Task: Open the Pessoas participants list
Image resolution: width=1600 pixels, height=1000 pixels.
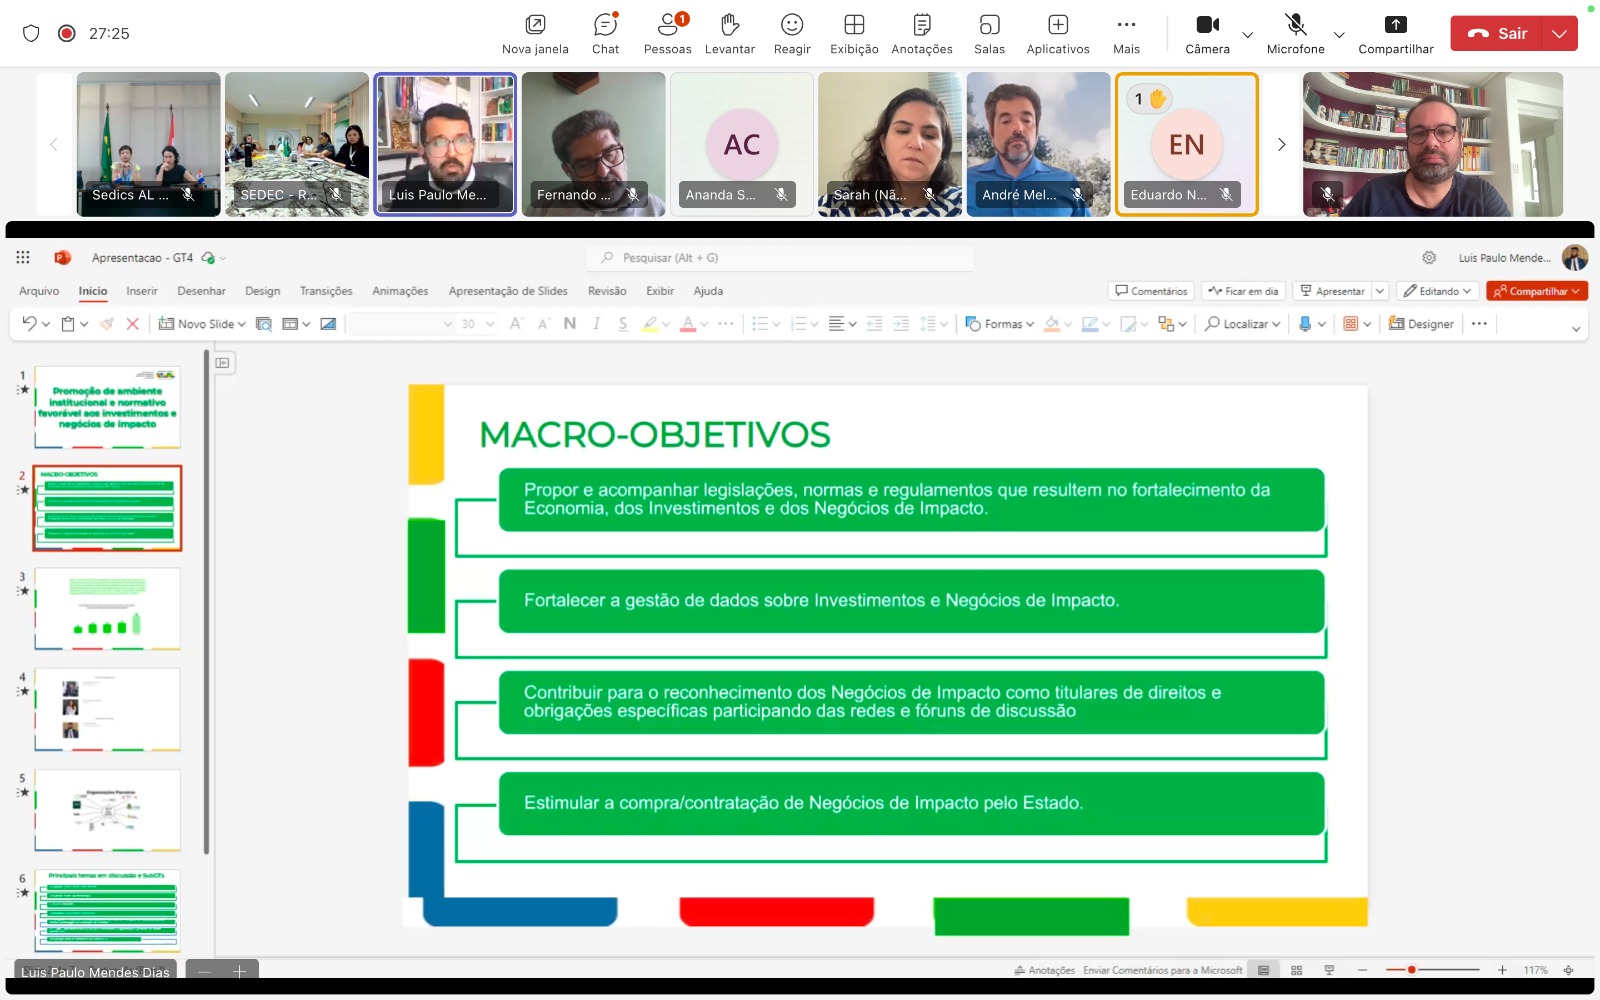Action: pos(667,33)
